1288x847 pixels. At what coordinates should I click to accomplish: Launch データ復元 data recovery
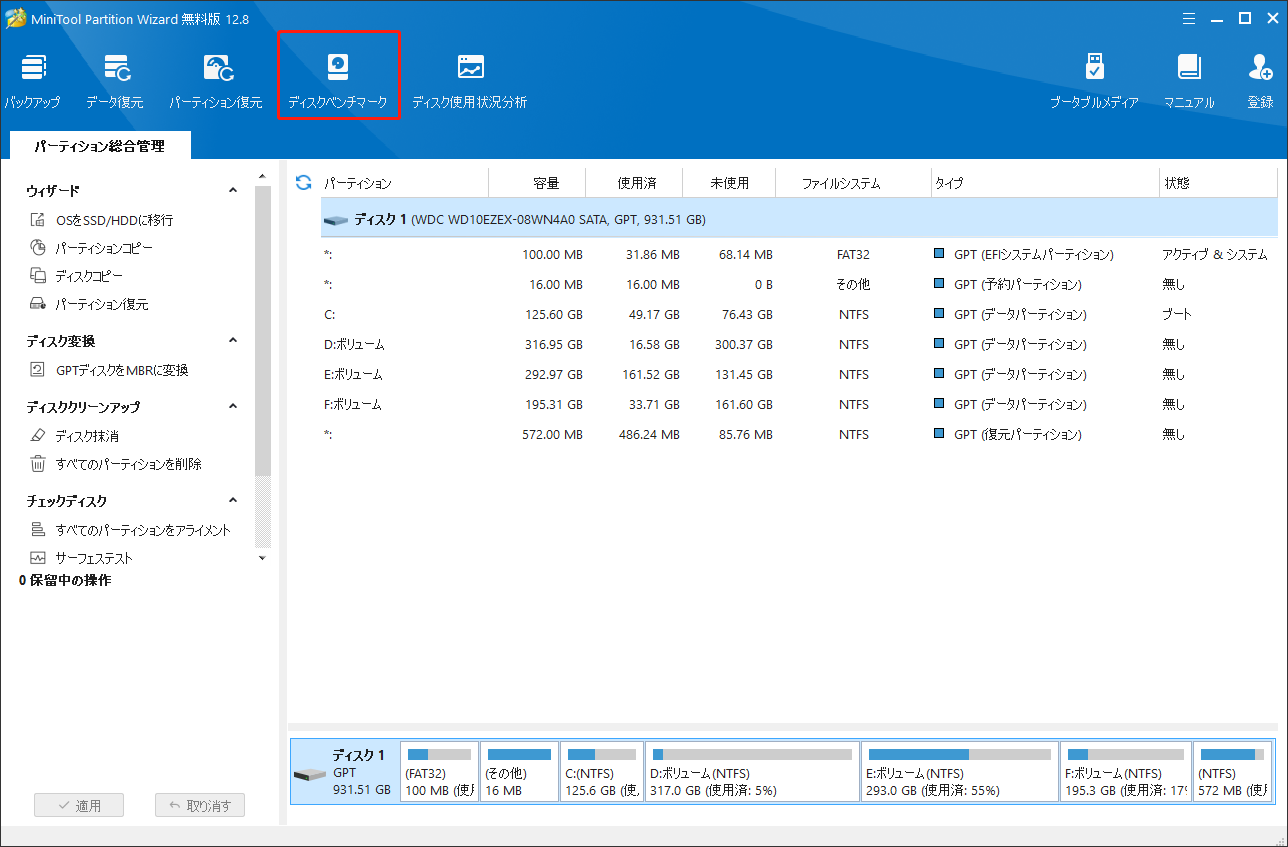click(115, 81)
